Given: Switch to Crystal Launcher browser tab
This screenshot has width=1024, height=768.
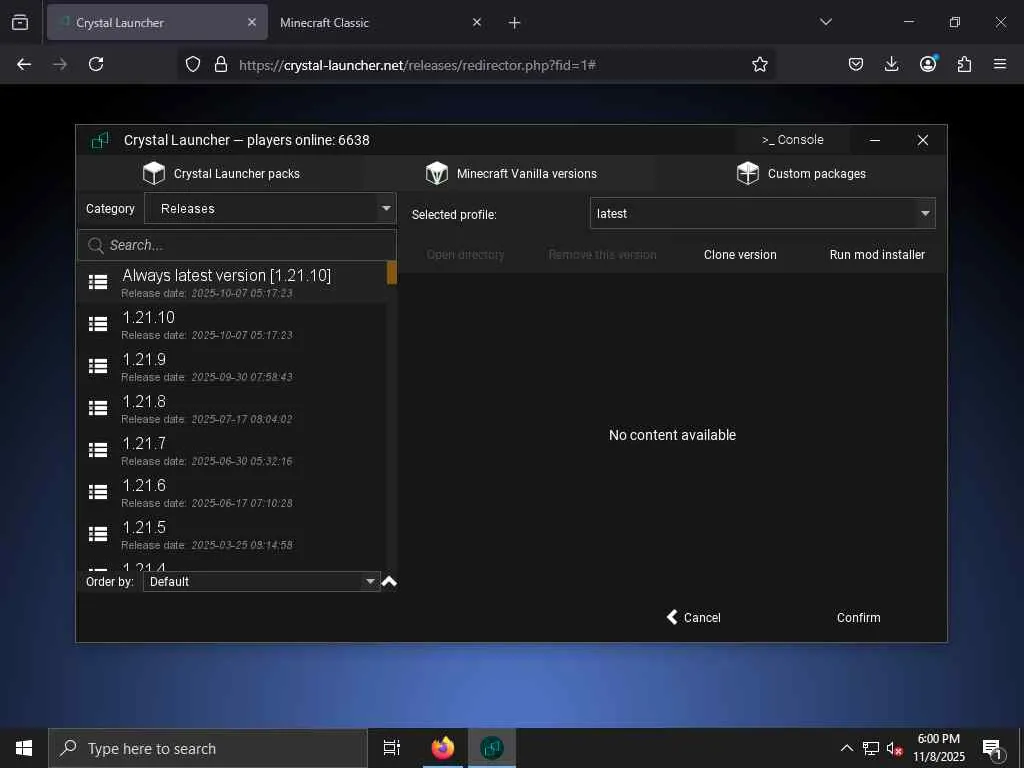Looking at the screenshot, I should (x=157, y=23).
